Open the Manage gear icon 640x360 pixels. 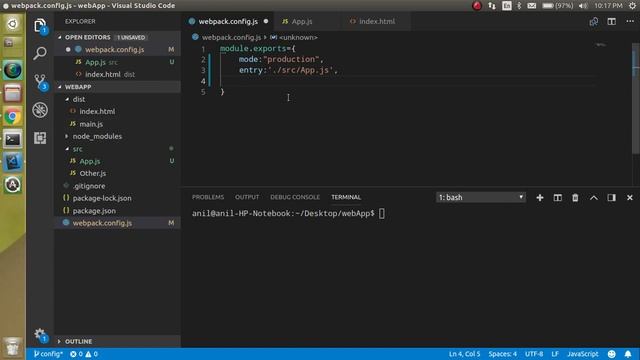(x=40, y=335)
